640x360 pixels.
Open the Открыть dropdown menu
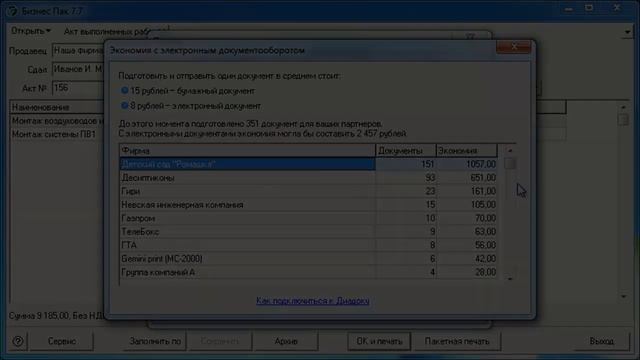point(31,31)
